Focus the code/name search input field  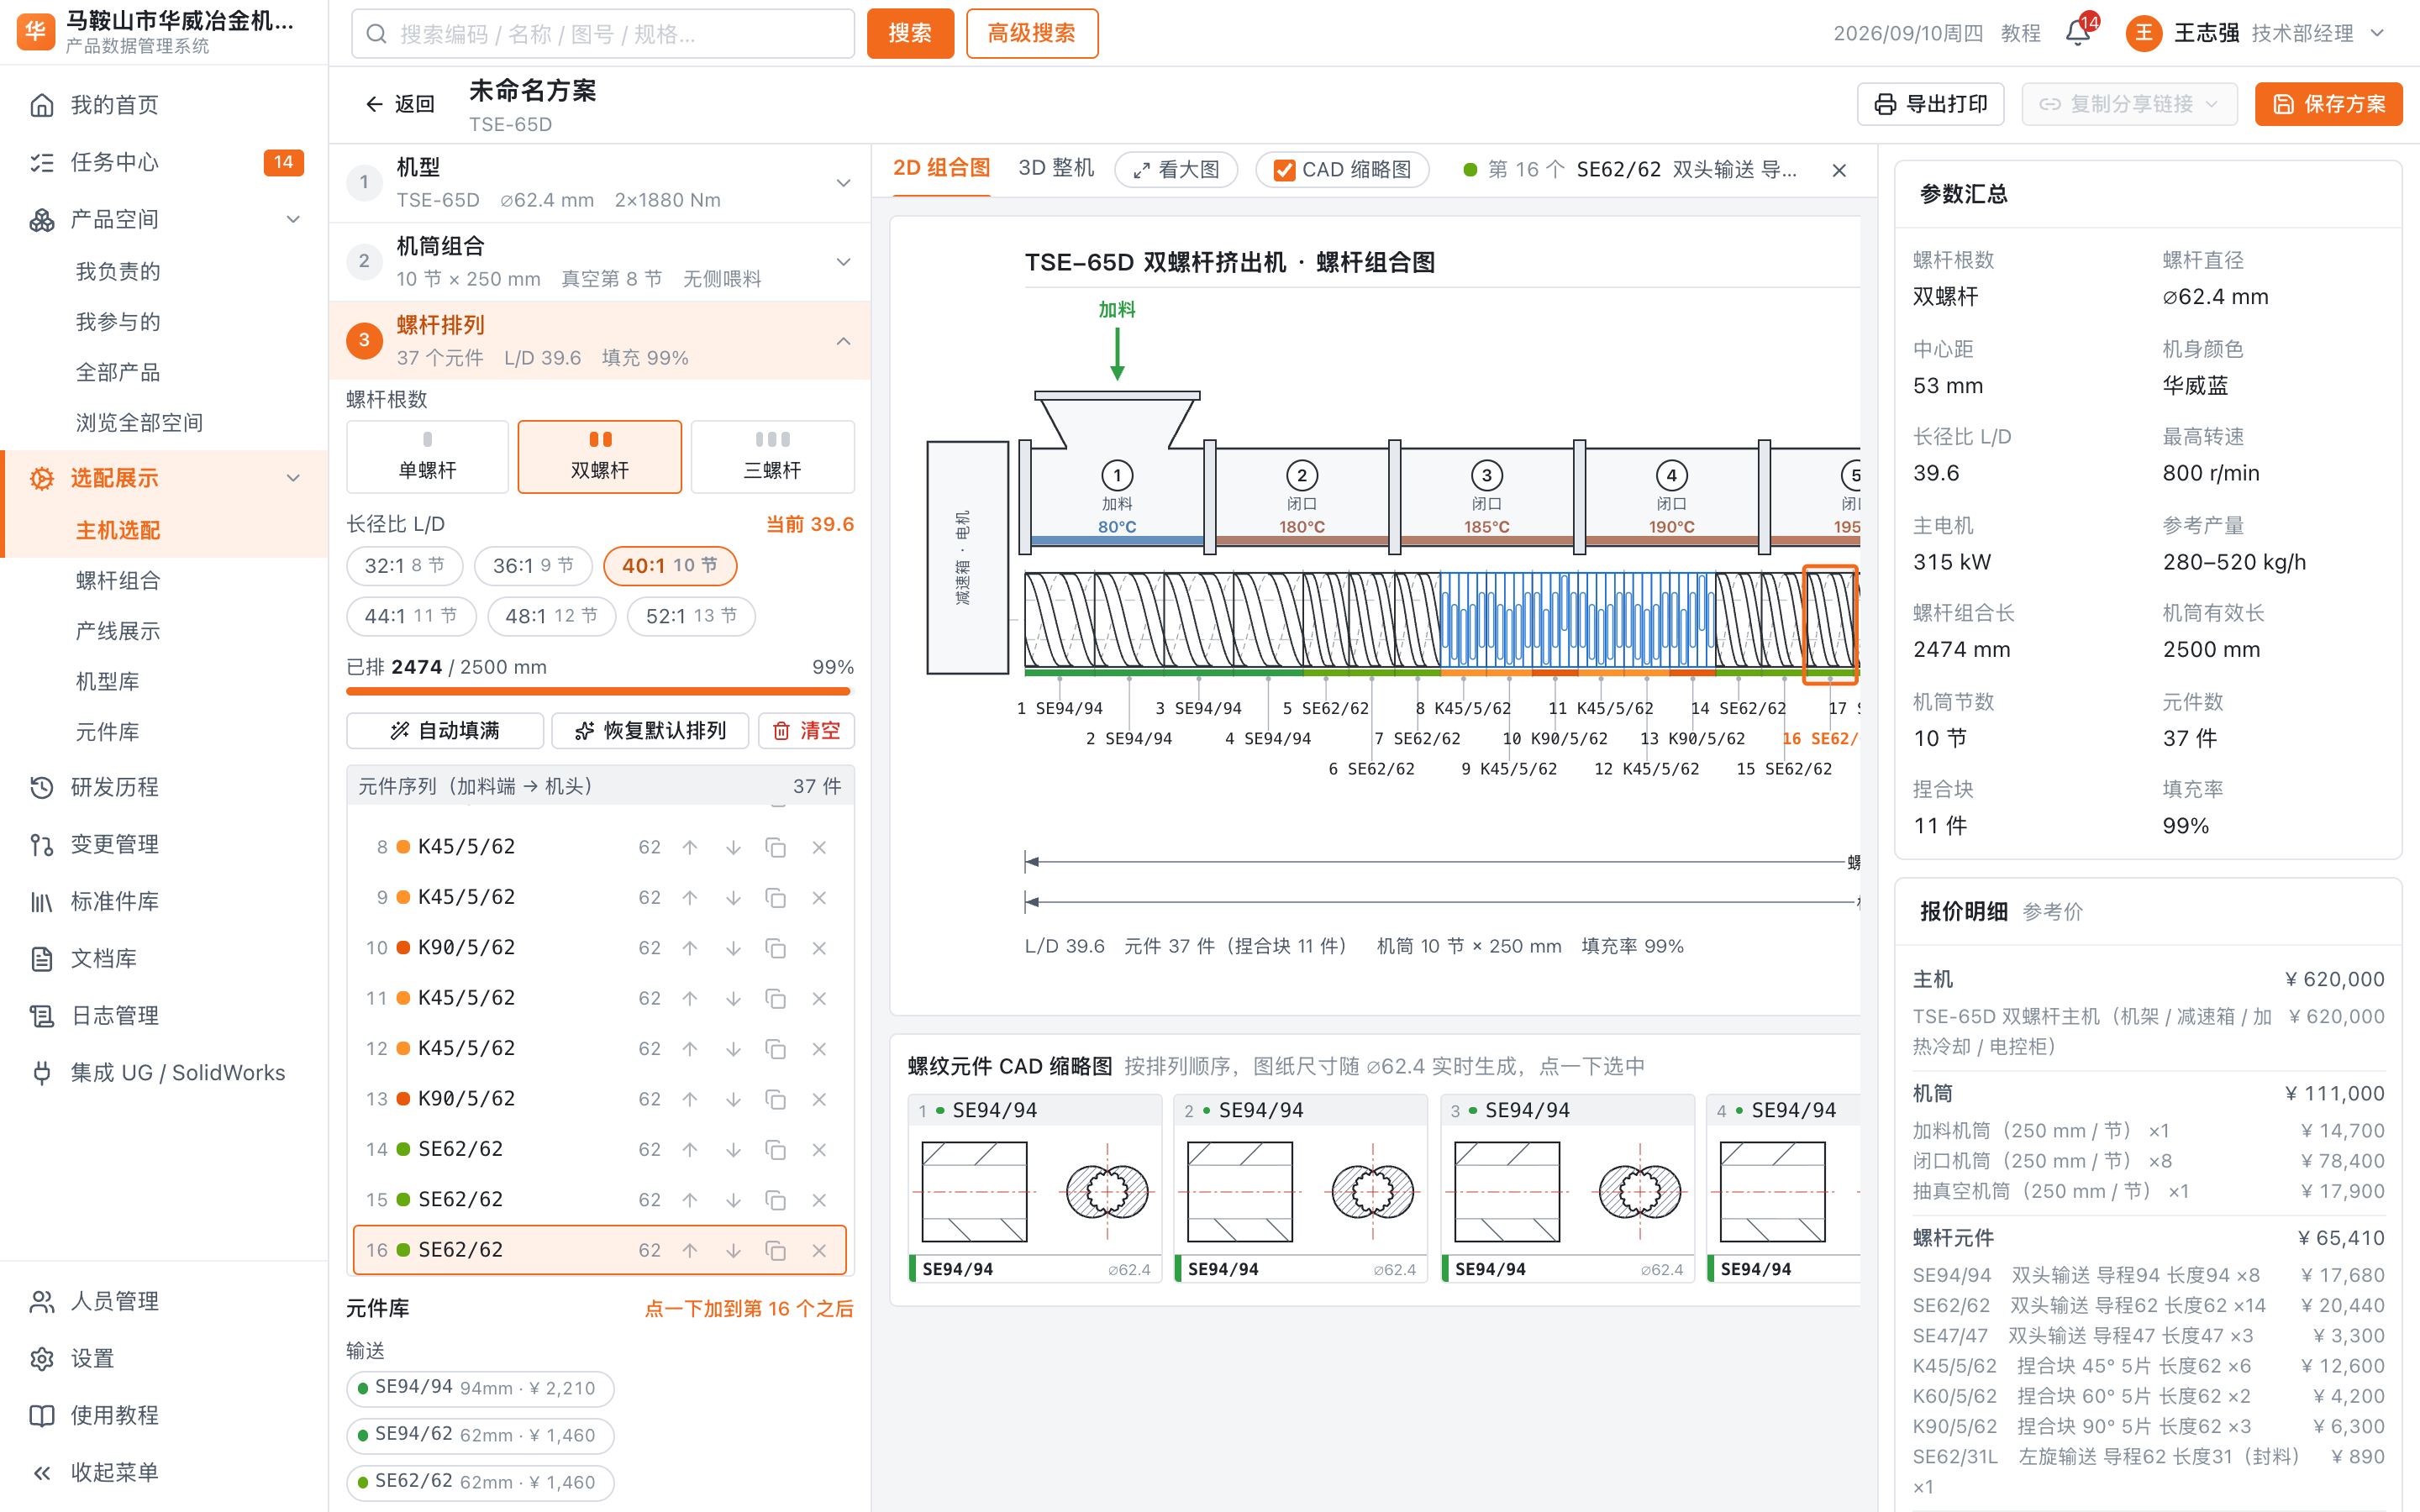tap(603, 33)
